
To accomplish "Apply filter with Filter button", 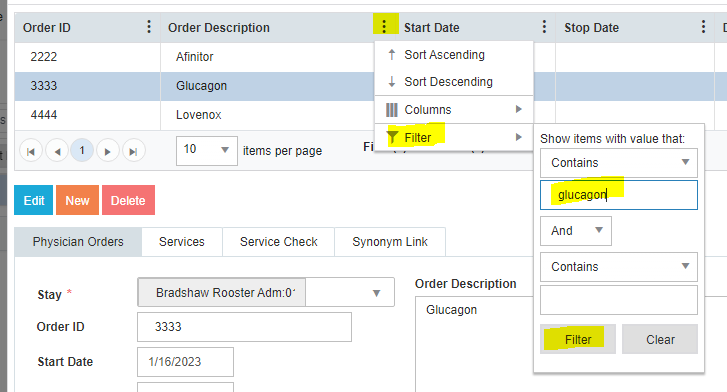I will coord(578,340).
